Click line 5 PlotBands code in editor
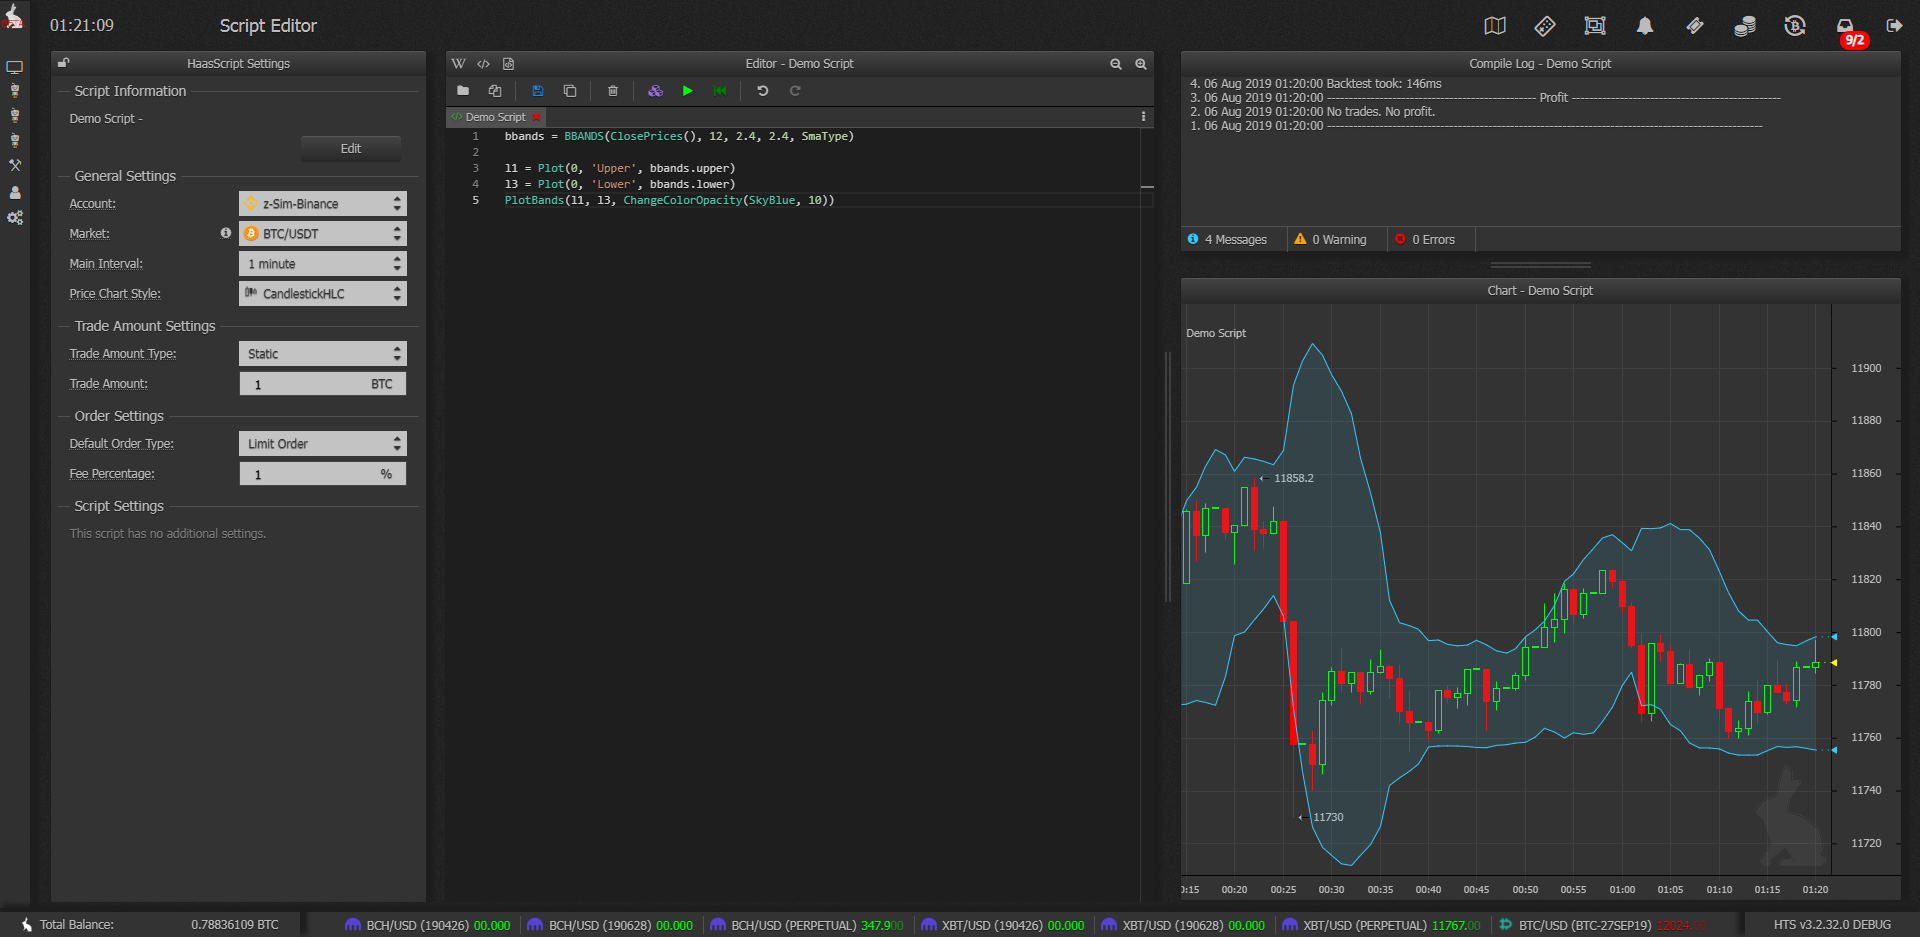 pyautogui.click(x=669, y=200)
